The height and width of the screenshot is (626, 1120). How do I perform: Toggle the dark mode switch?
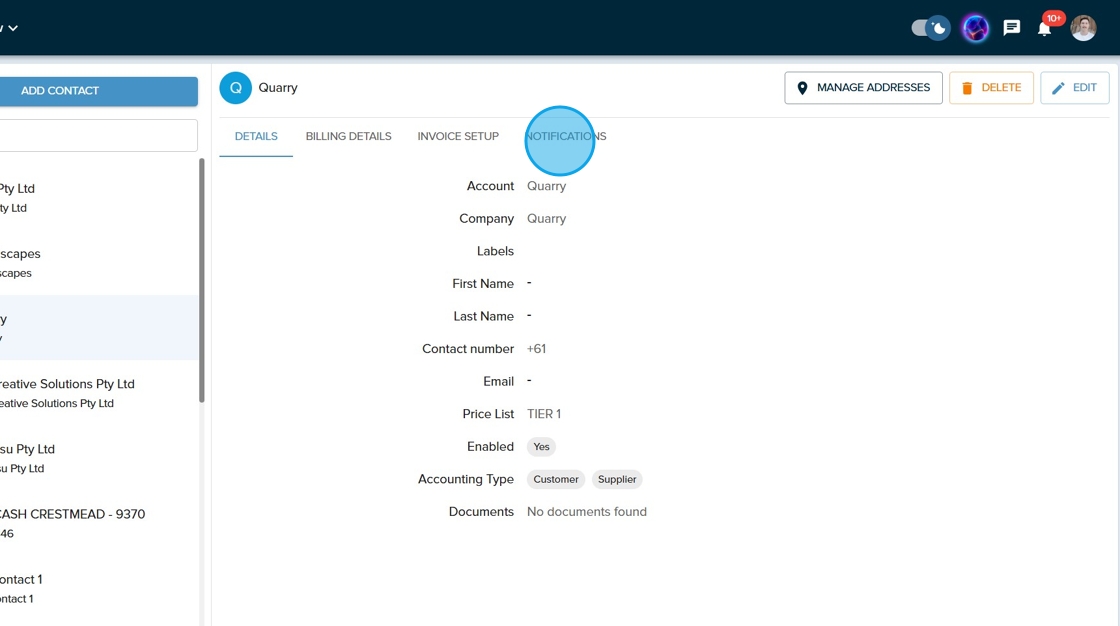click(930, 28)
